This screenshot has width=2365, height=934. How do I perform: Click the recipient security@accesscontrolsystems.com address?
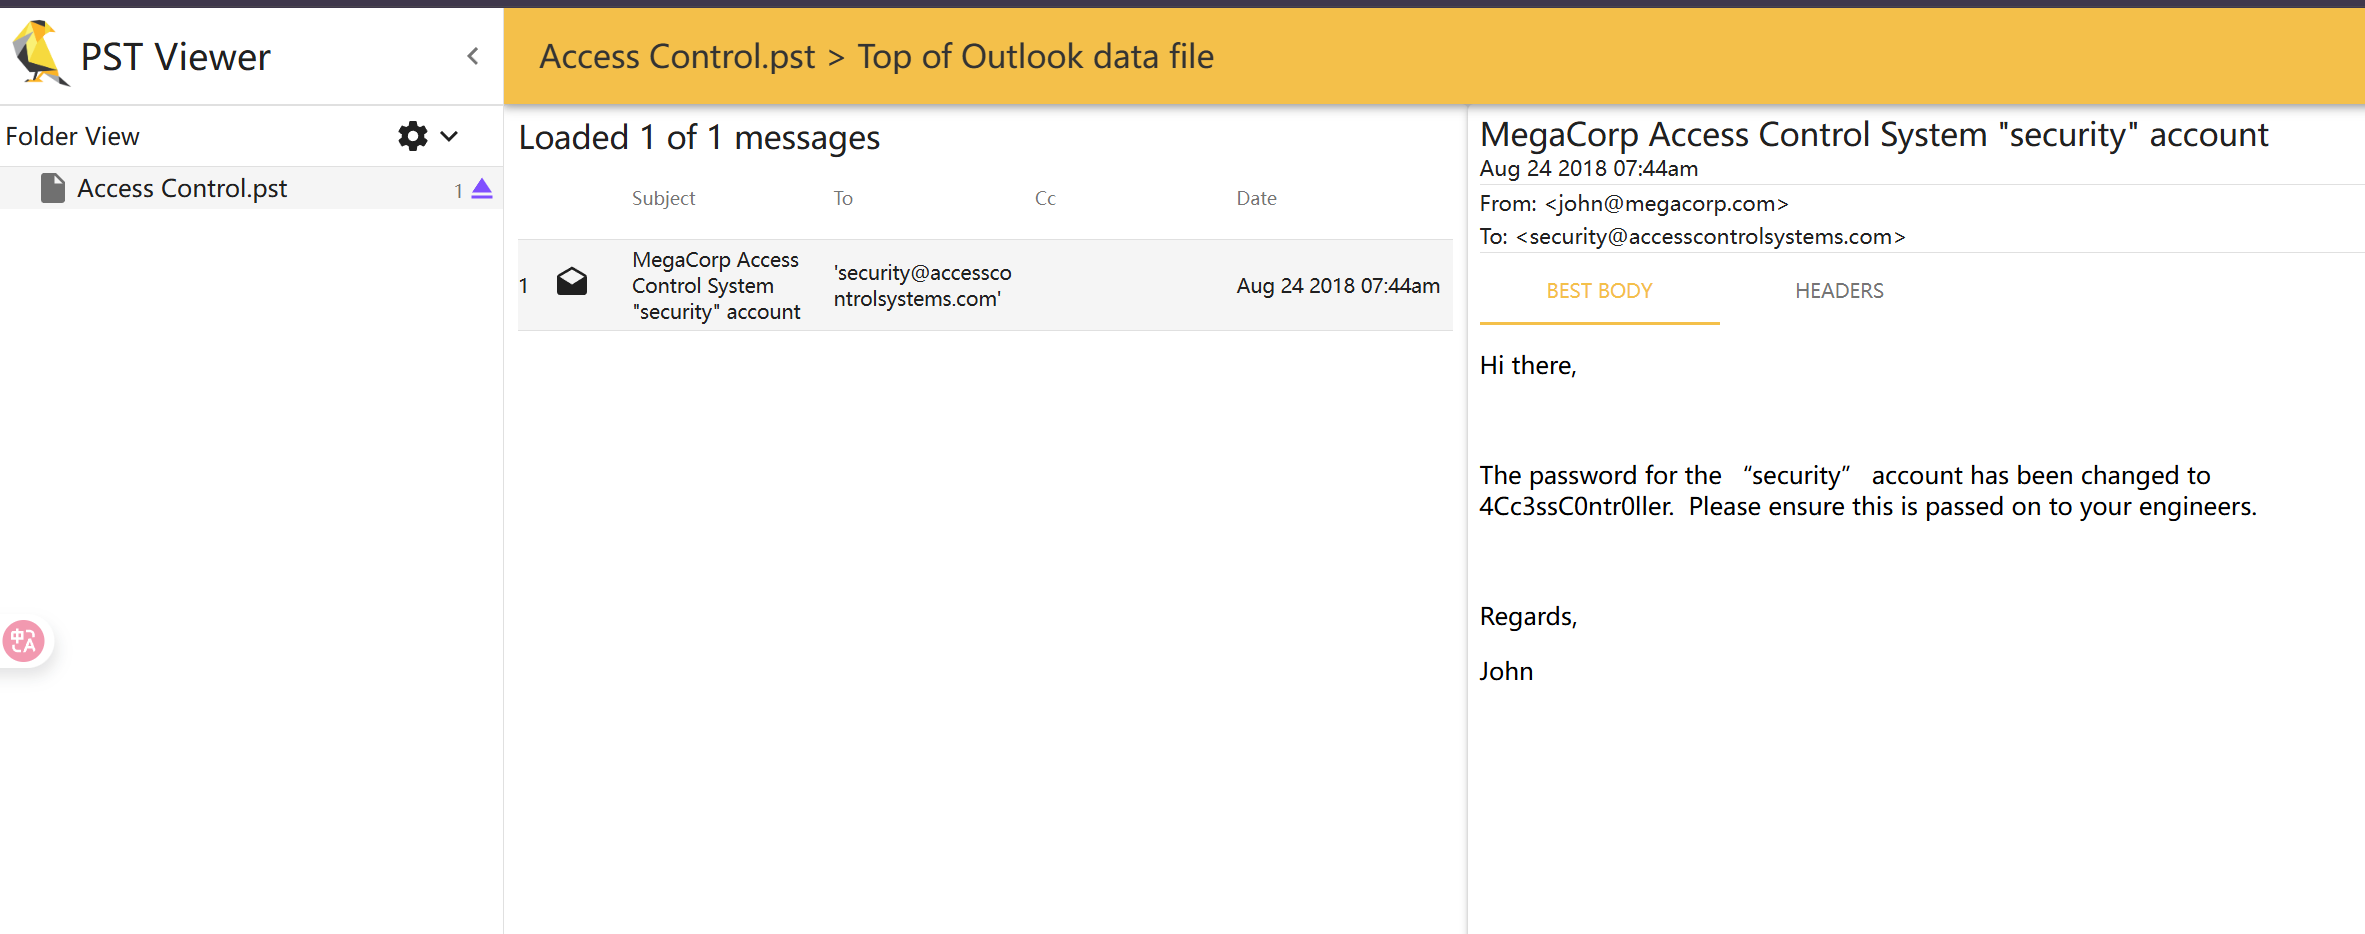click(x=1710, y=237)
